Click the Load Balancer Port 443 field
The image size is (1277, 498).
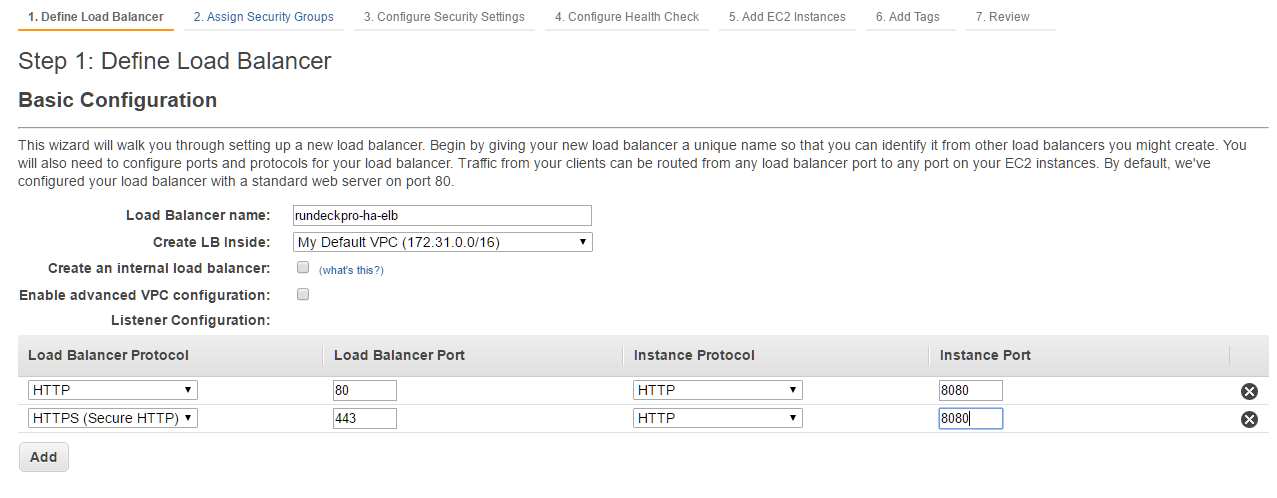tap(365, 418)
